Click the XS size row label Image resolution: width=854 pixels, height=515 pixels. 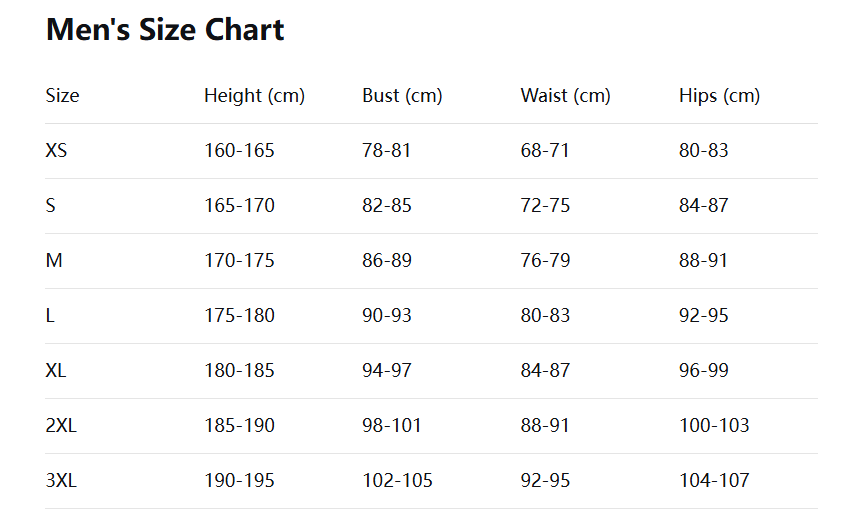coord(56,151)
